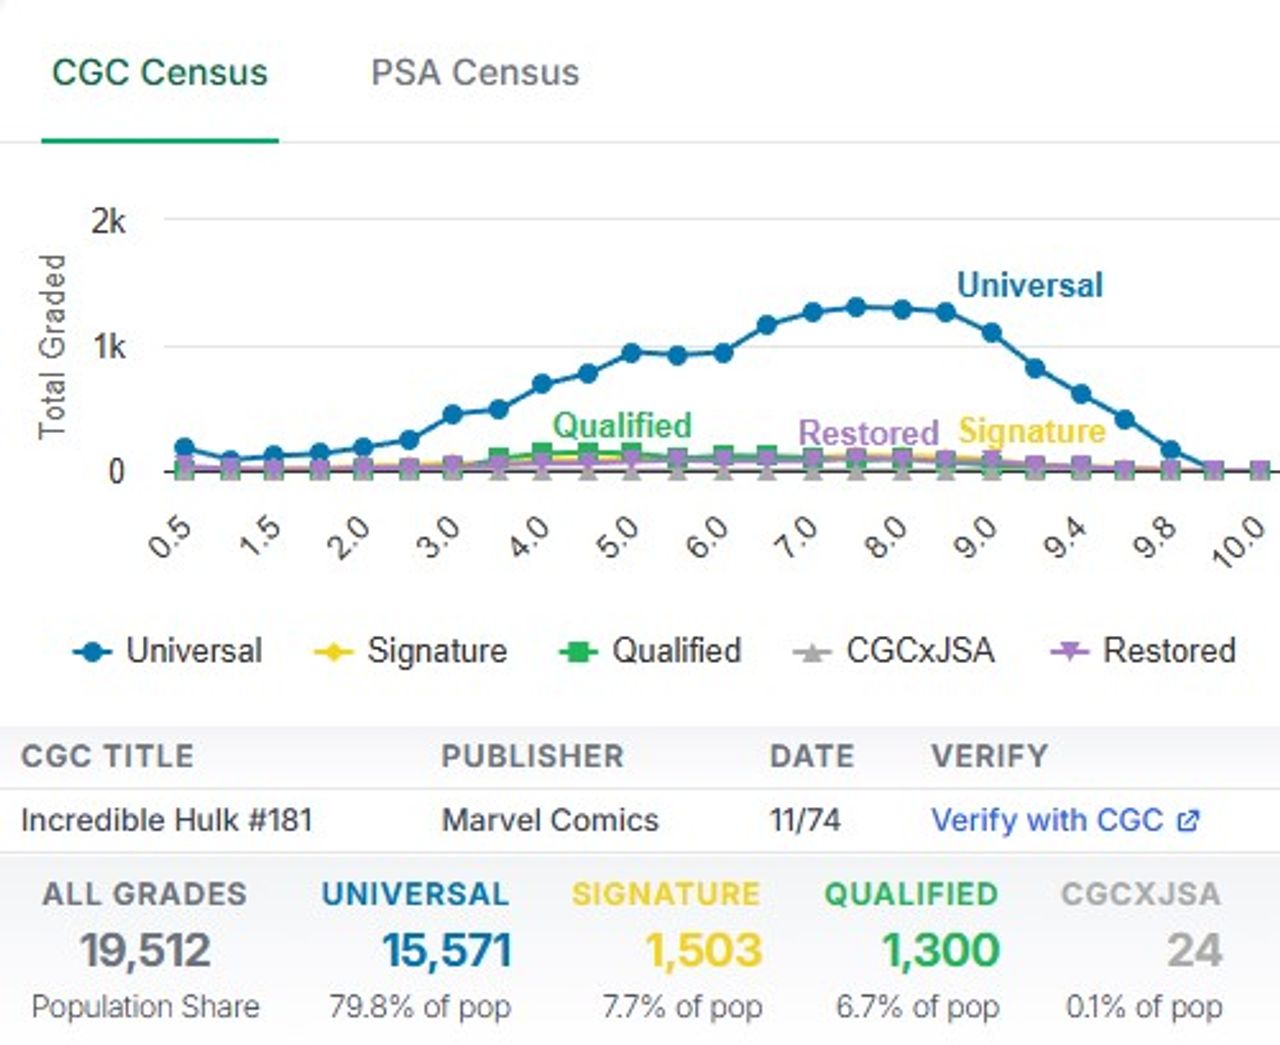Click the purple Restored legend marker icon
The height and width of the screenshot is (1045, 1280).
coord(1069,652)
